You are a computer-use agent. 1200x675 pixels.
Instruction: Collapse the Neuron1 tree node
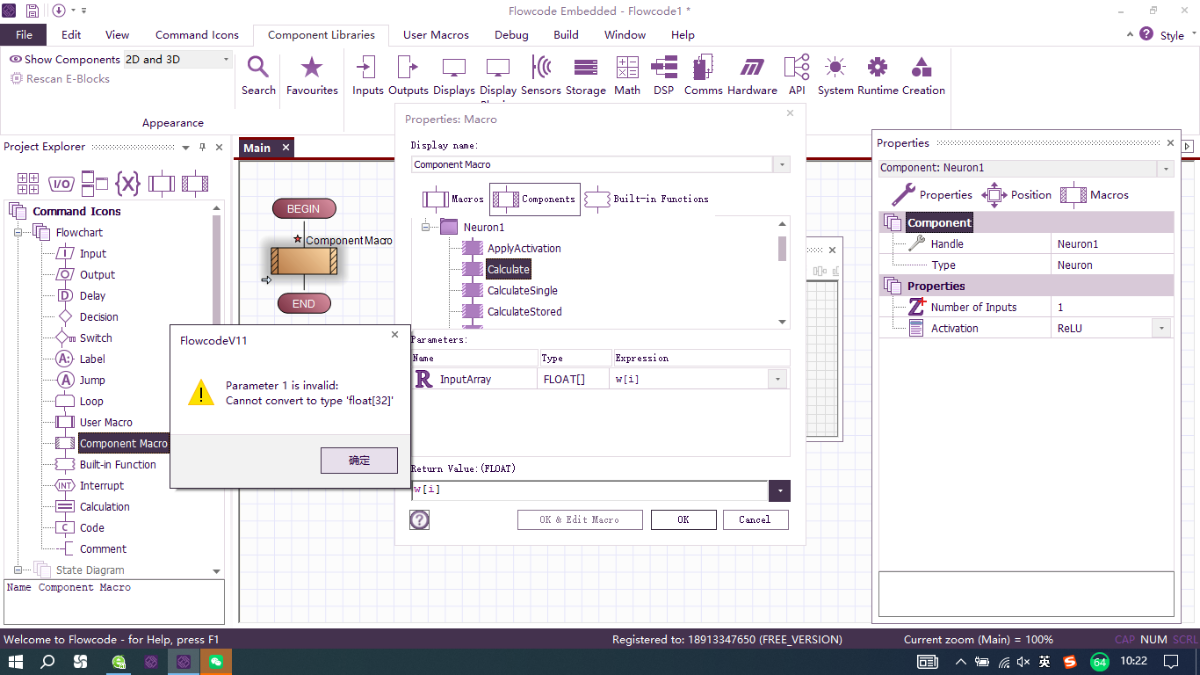tap(425, 228)
